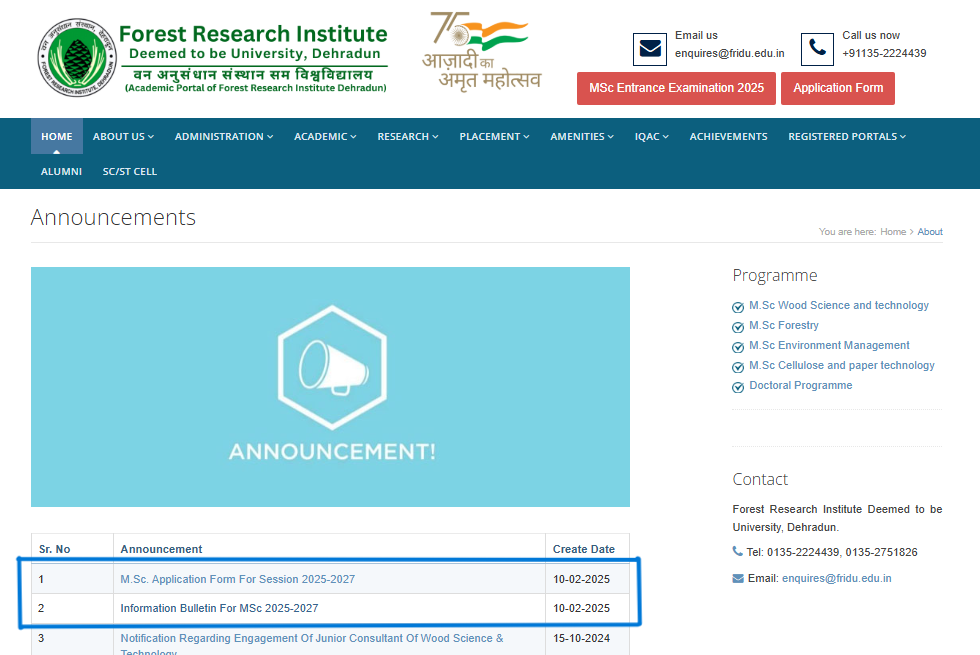The height and width of the screenshot is (655, 980).
Task: Expand the ABOUT US dropdown
Action: click(x=123, y=136)
